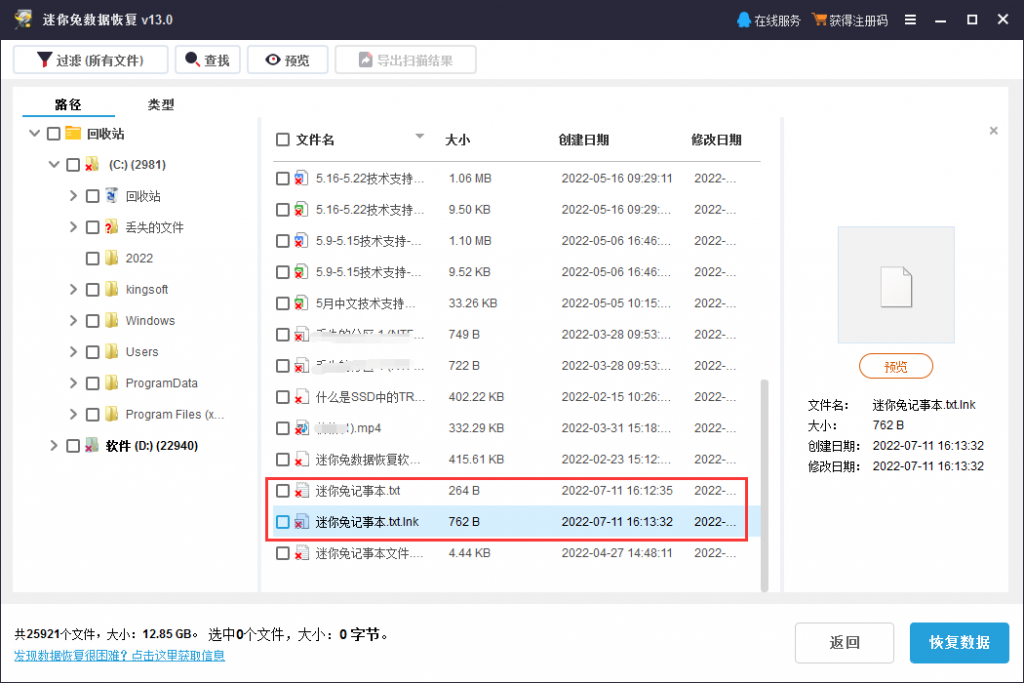Tick the 回收站 root tree checkbox
This screenshot has width=1024, height=683.
(x=54, y=134)
